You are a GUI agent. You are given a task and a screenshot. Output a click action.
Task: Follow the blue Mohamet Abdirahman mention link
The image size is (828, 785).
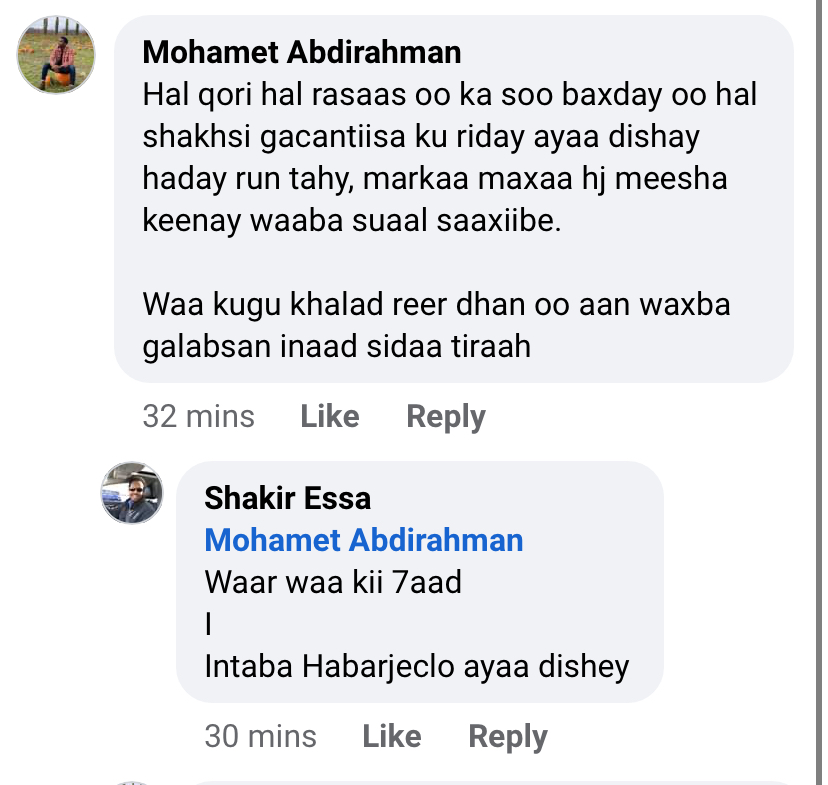pos(364,540)
